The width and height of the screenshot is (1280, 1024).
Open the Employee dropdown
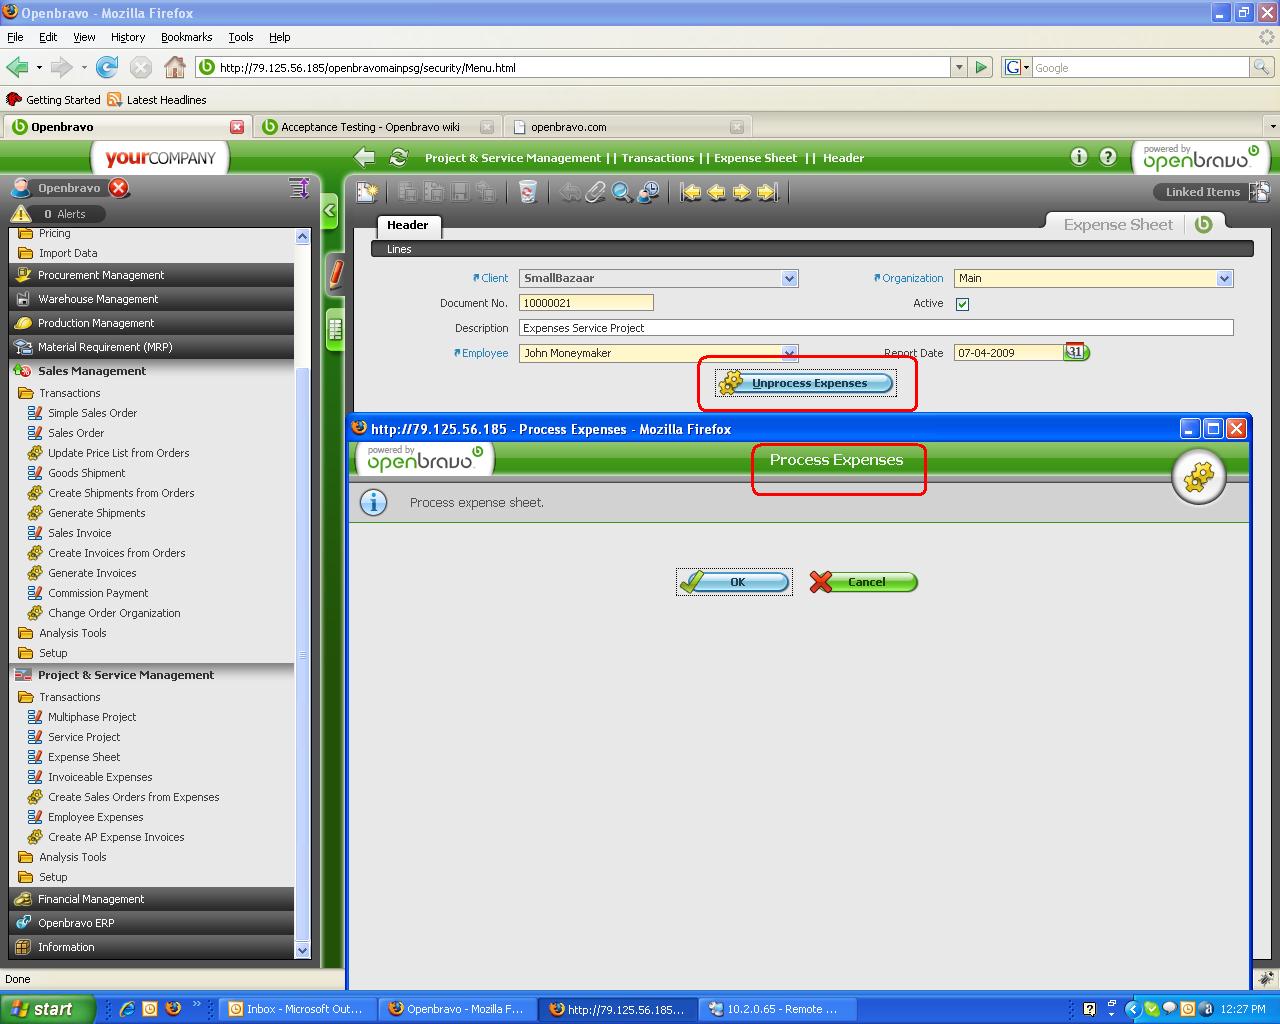pos(789,352)
